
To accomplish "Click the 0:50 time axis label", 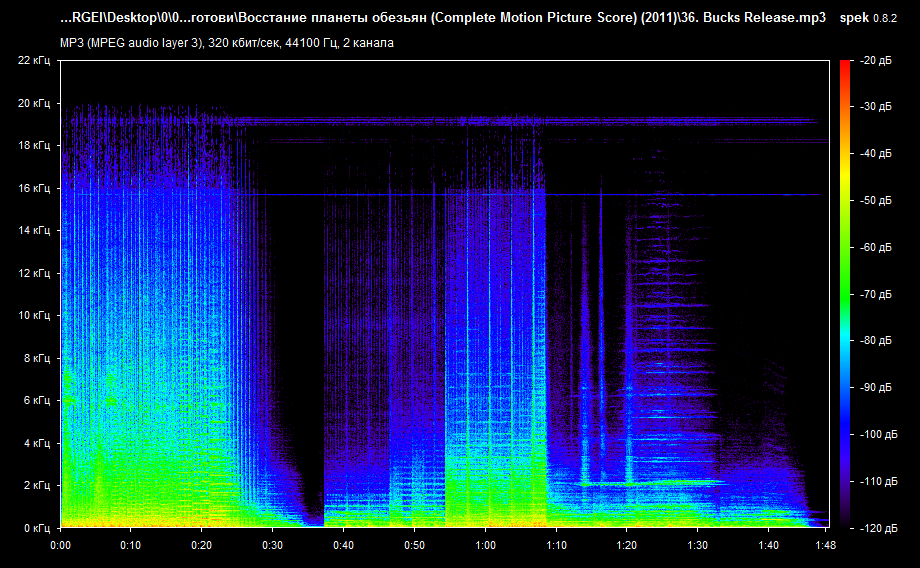I will tap(414, 545).
